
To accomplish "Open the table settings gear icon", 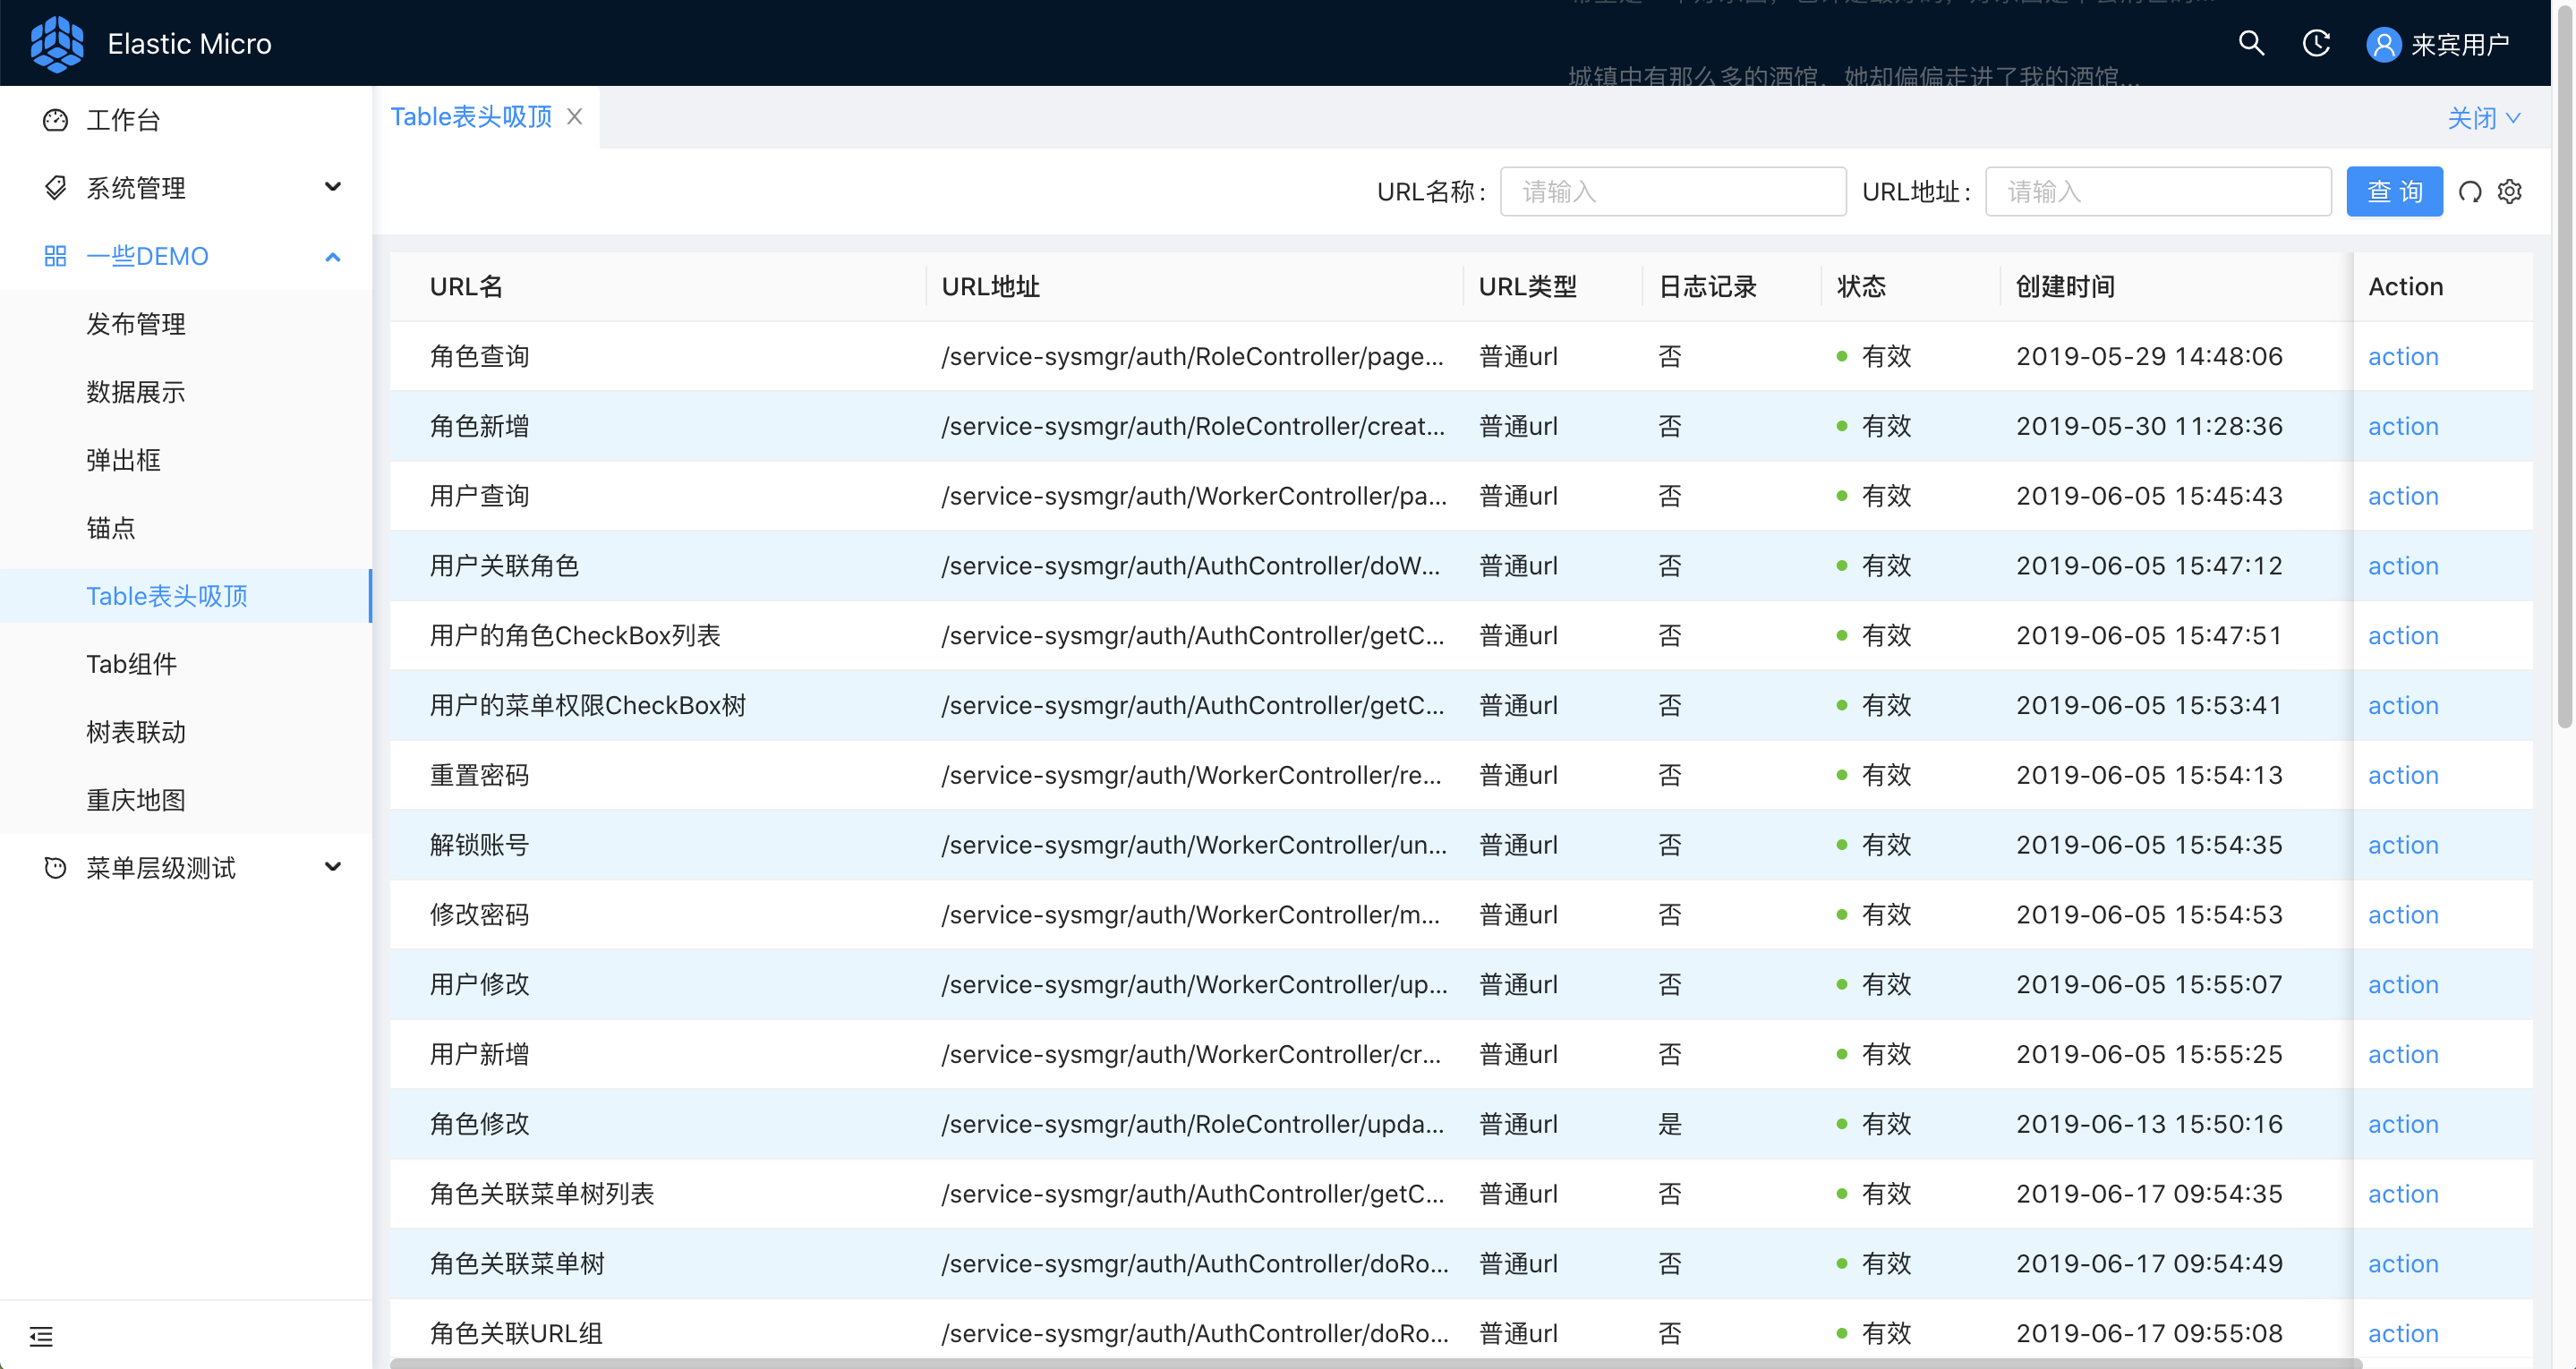I will pyautogui.click(x=2510, y=191).
